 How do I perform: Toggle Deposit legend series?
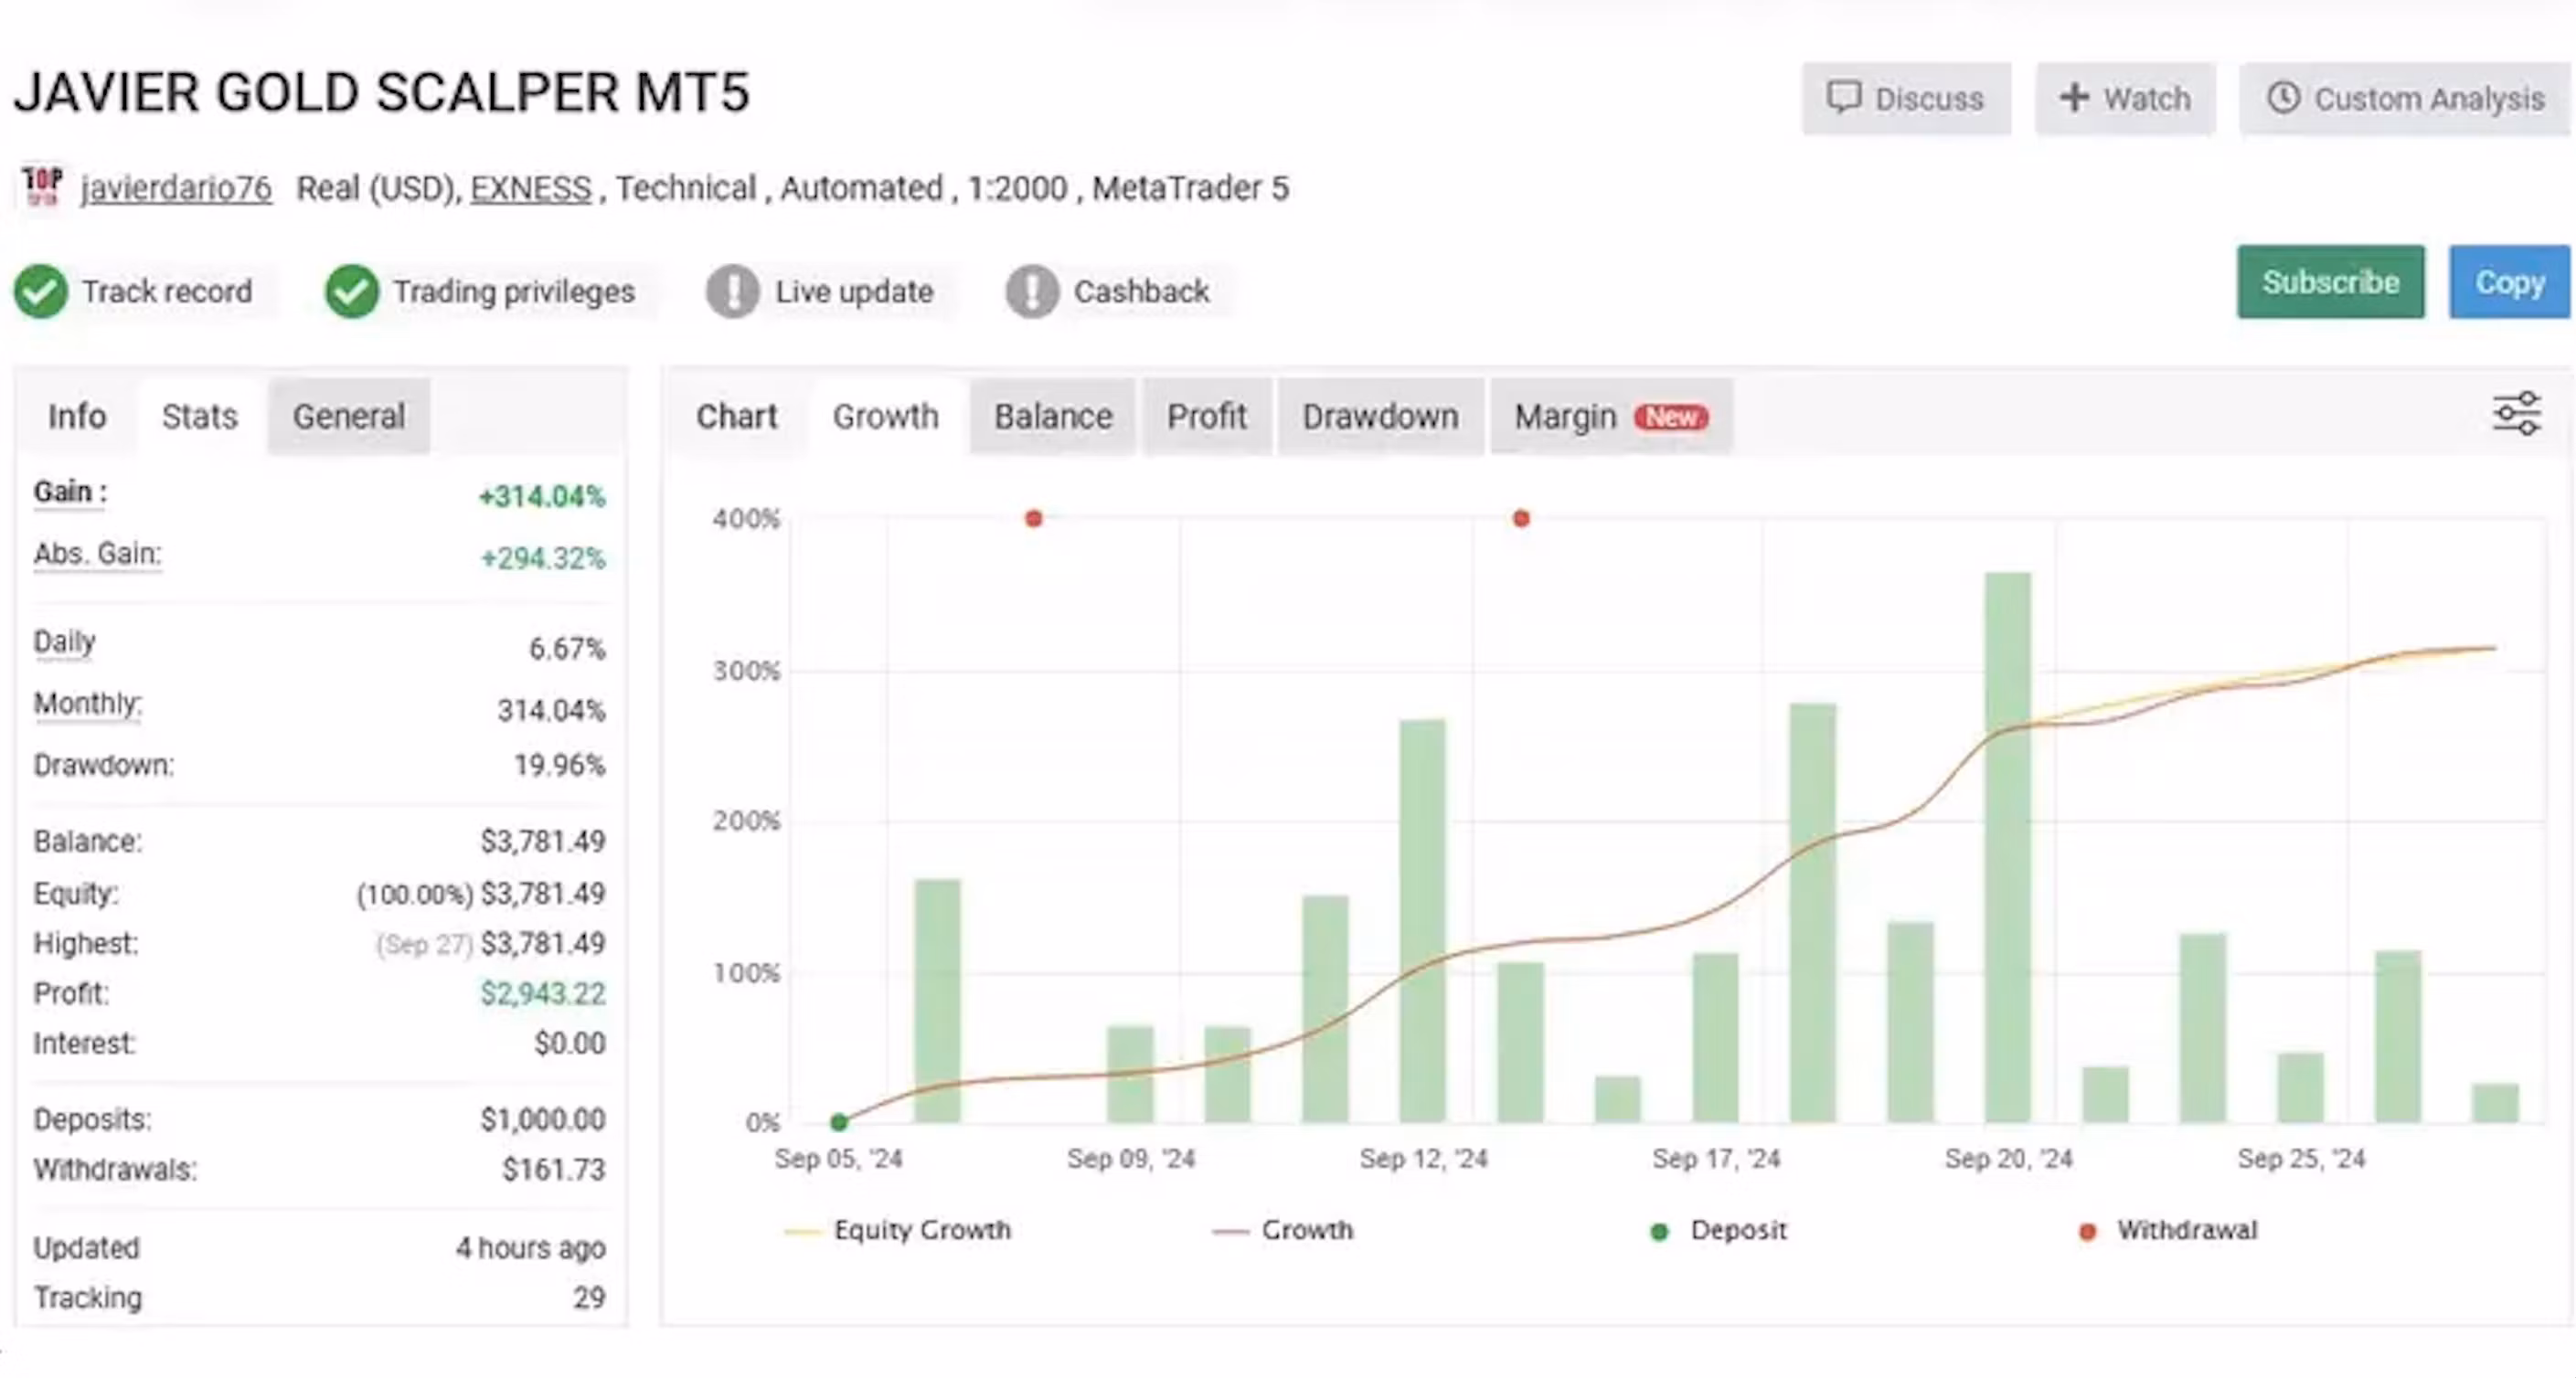point(1719,1230)
